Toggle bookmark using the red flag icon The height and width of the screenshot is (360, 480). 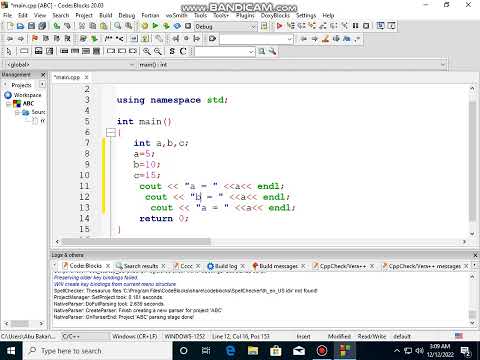point(35,38)
